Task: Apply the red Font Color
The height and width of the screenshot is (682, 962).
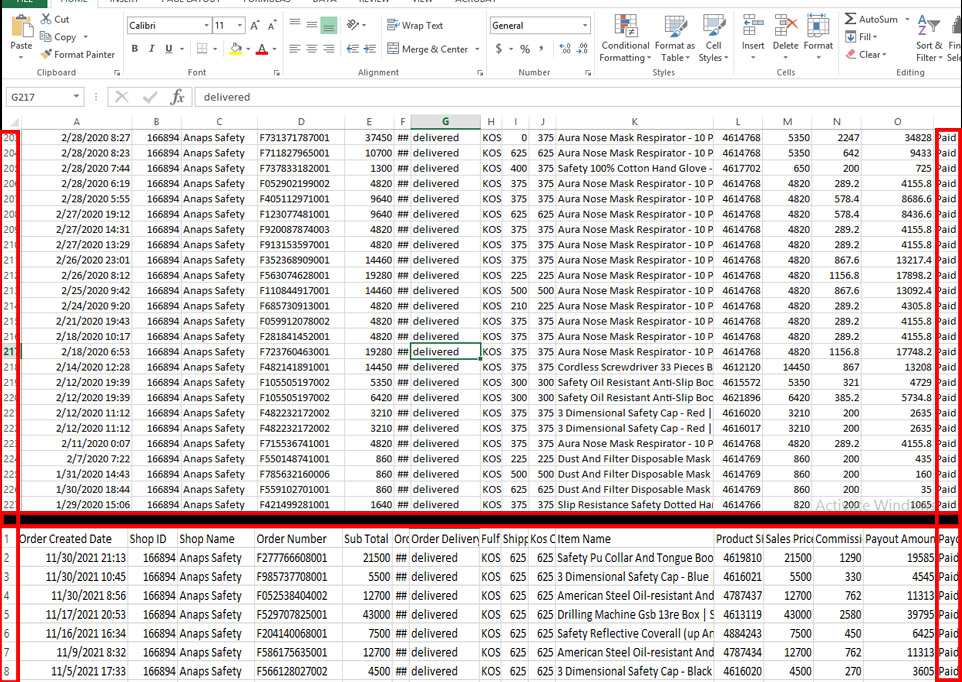Action: tap(262, 49)
